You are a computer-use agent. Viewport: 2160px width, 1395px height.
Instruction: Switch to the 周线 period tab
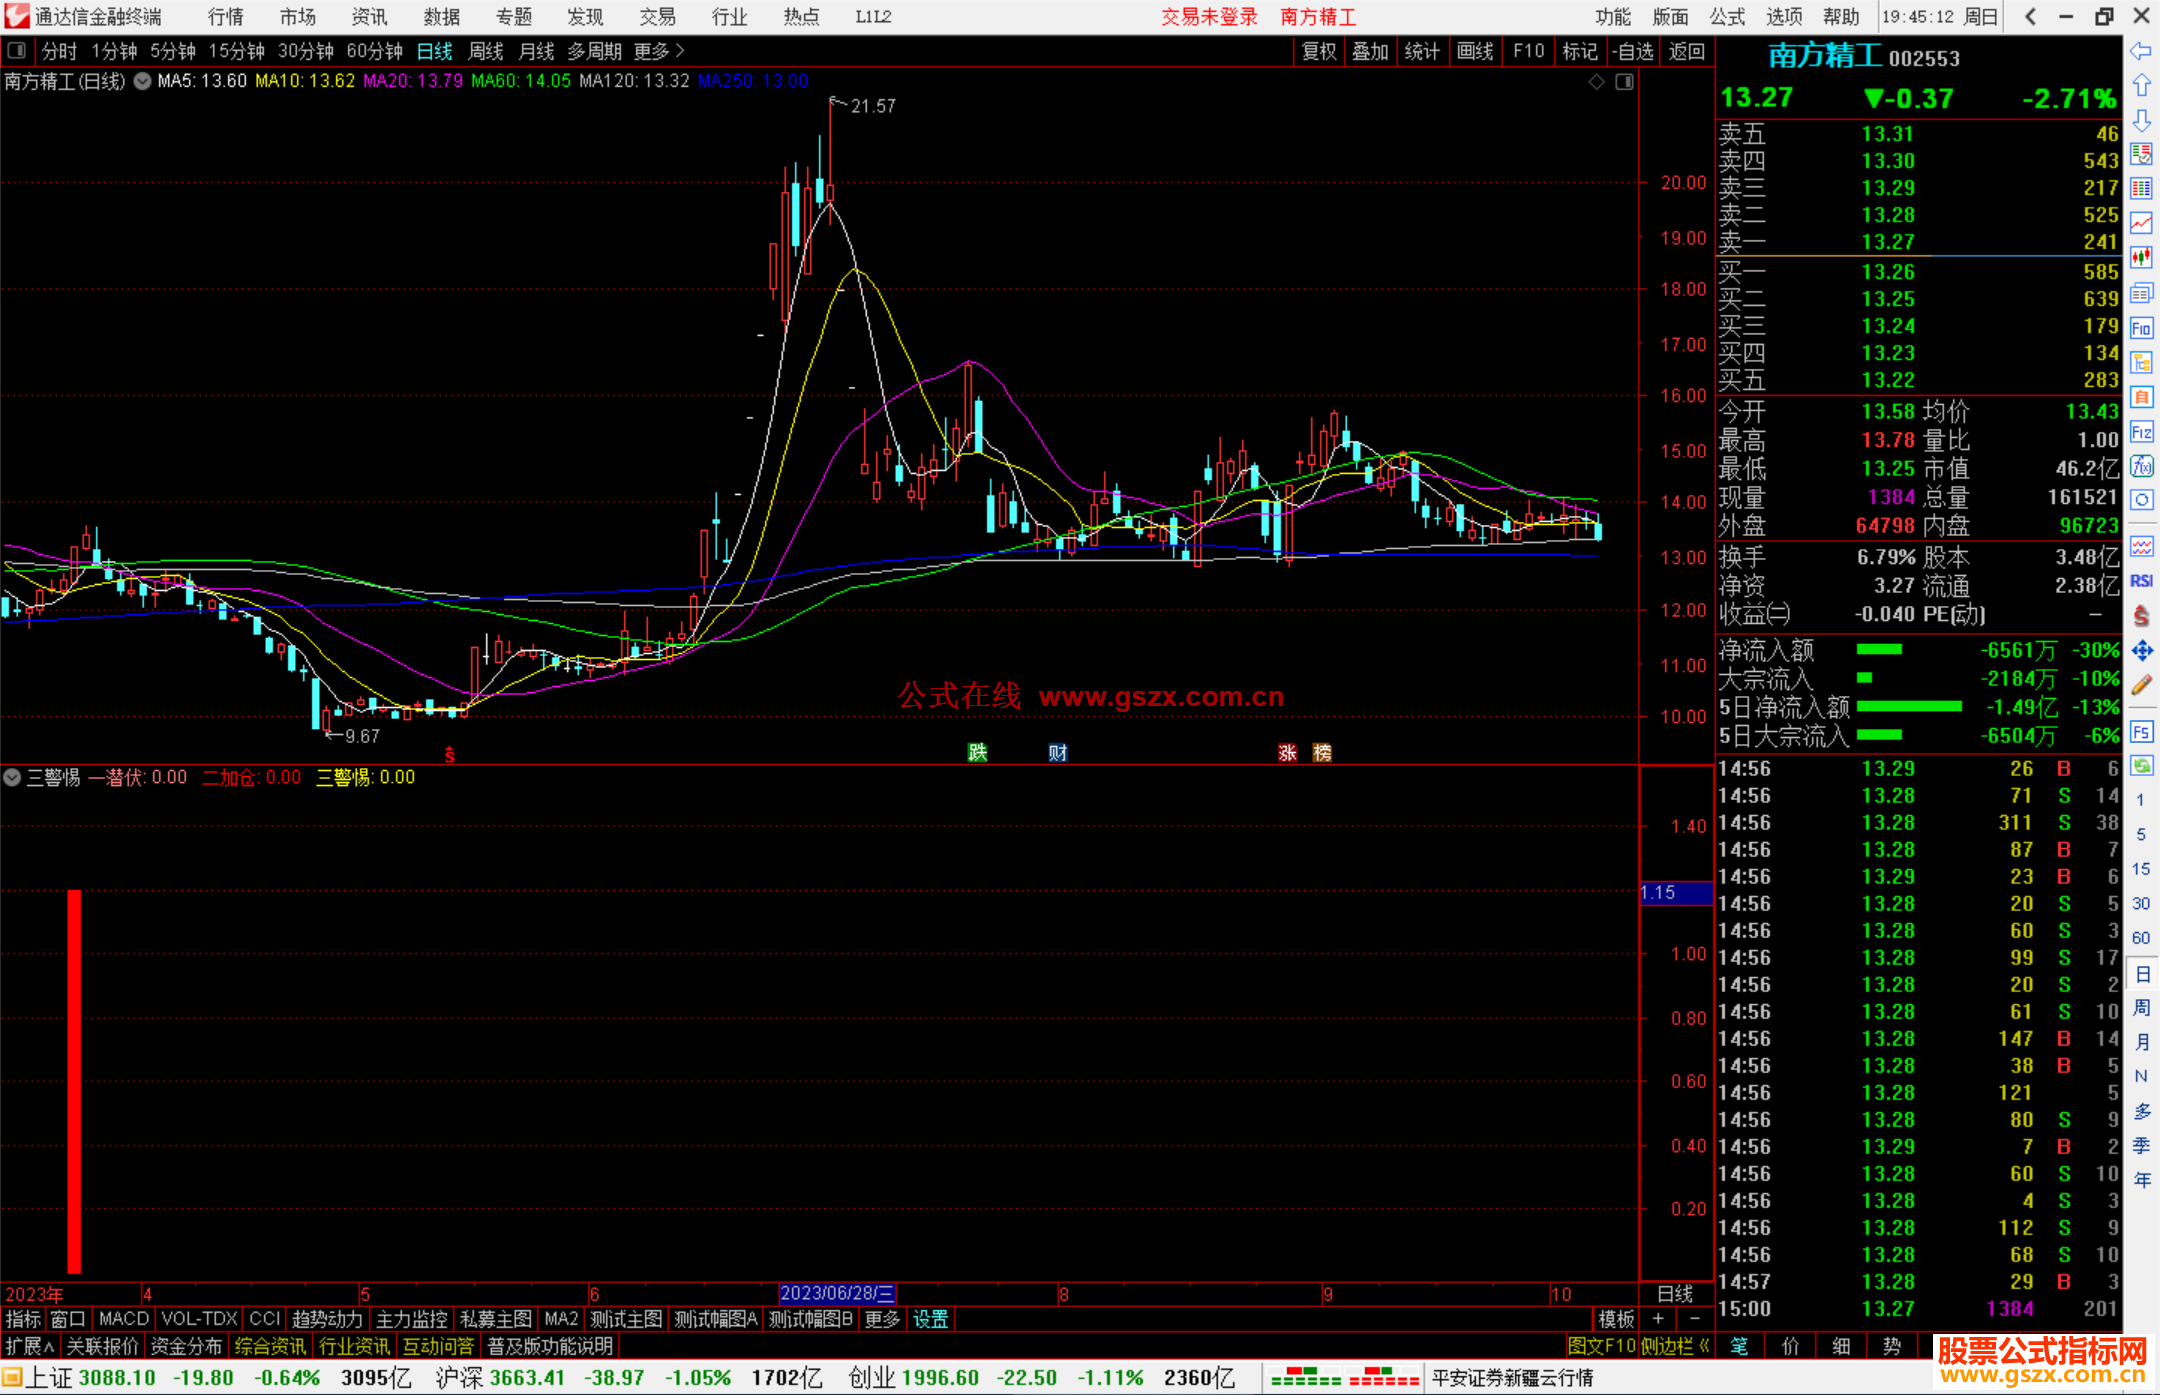[486, 51]
